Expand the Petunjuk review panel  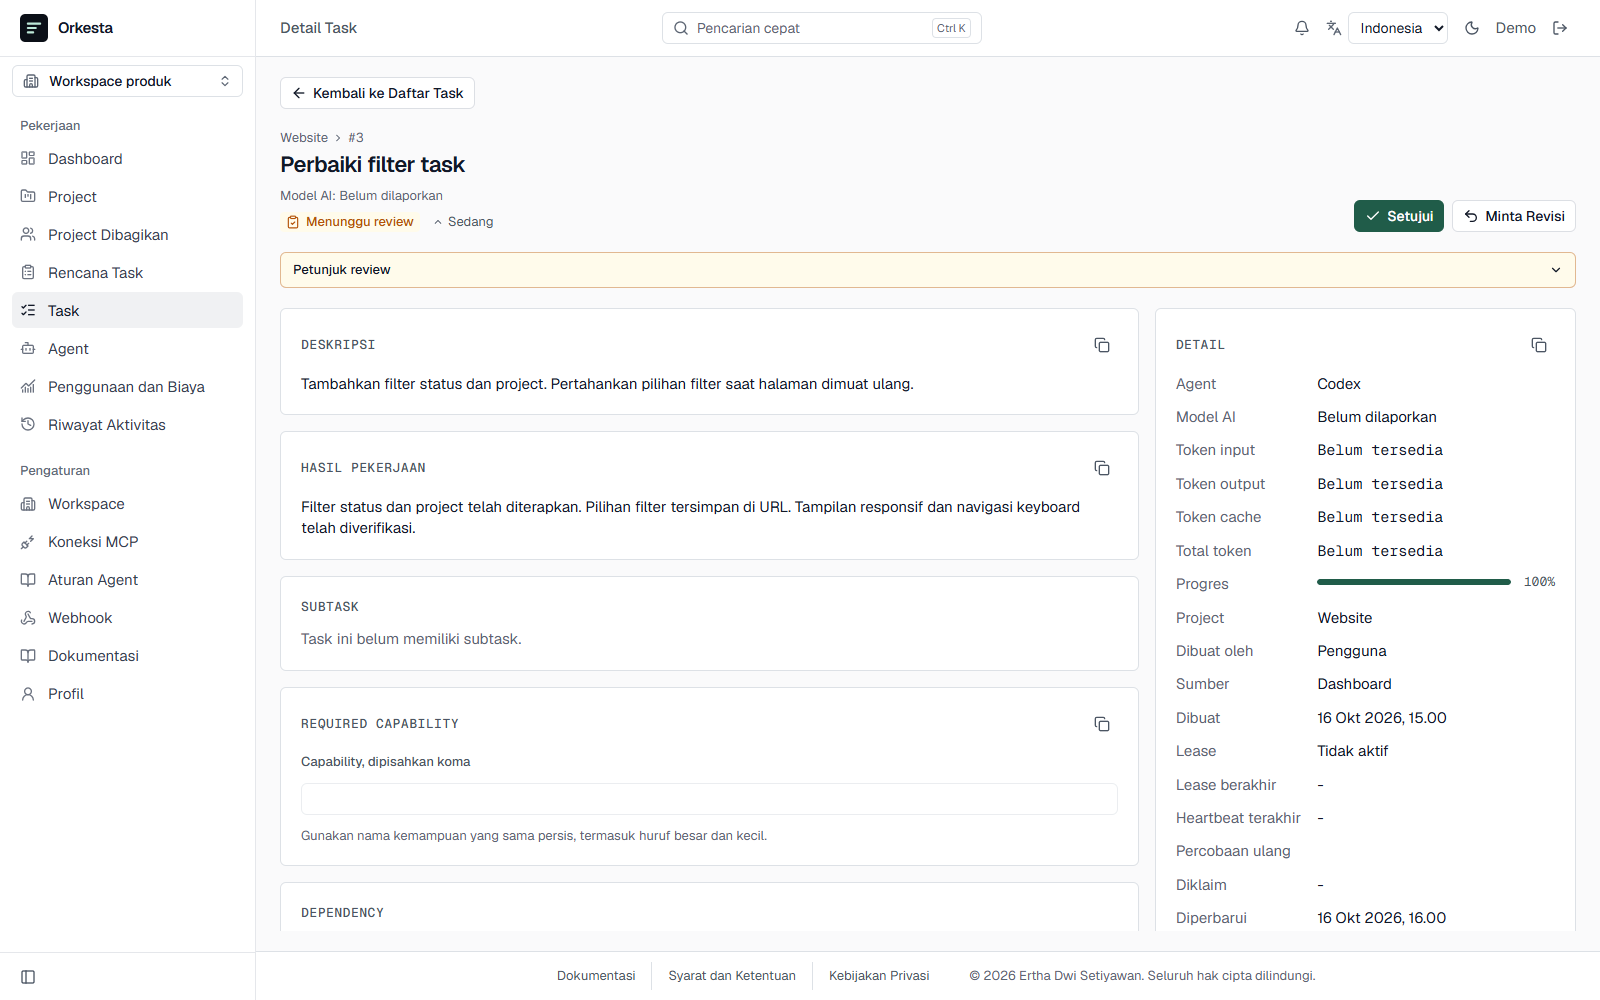[x=928, y=270]
